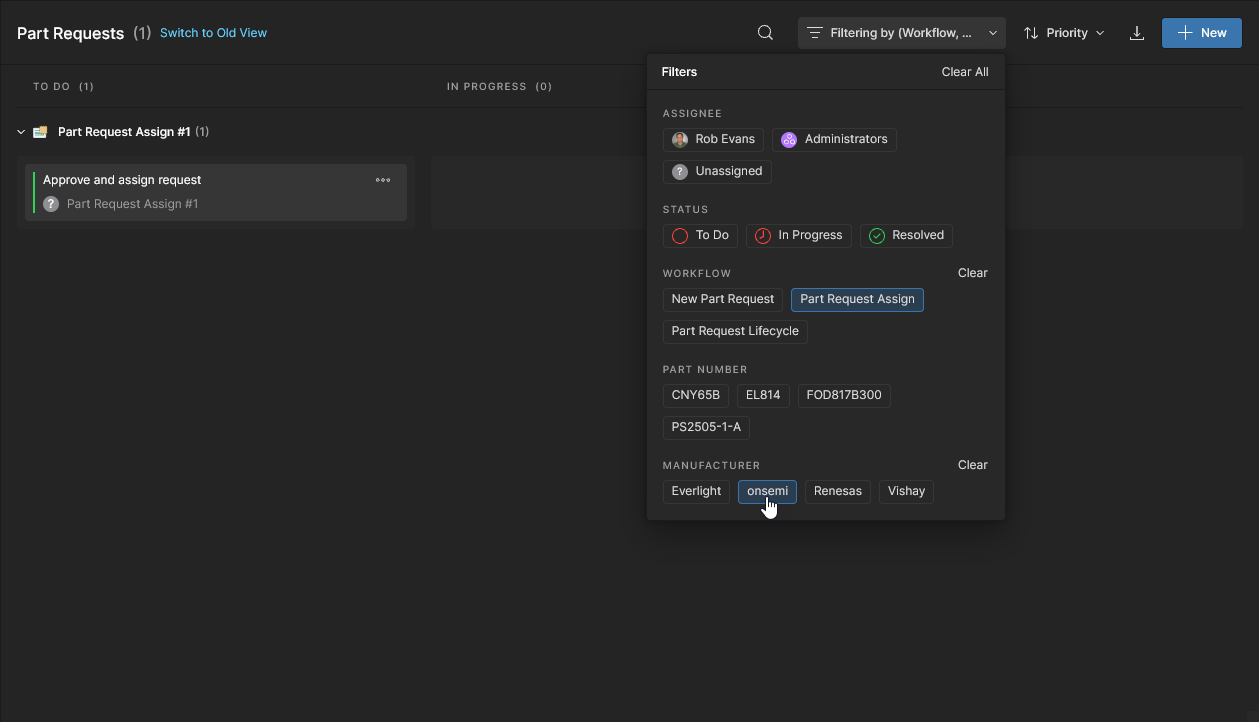This screenshot has width=1259, height=722.
Task: Open the Priority sort dropdown
Action: [1064, 33]
